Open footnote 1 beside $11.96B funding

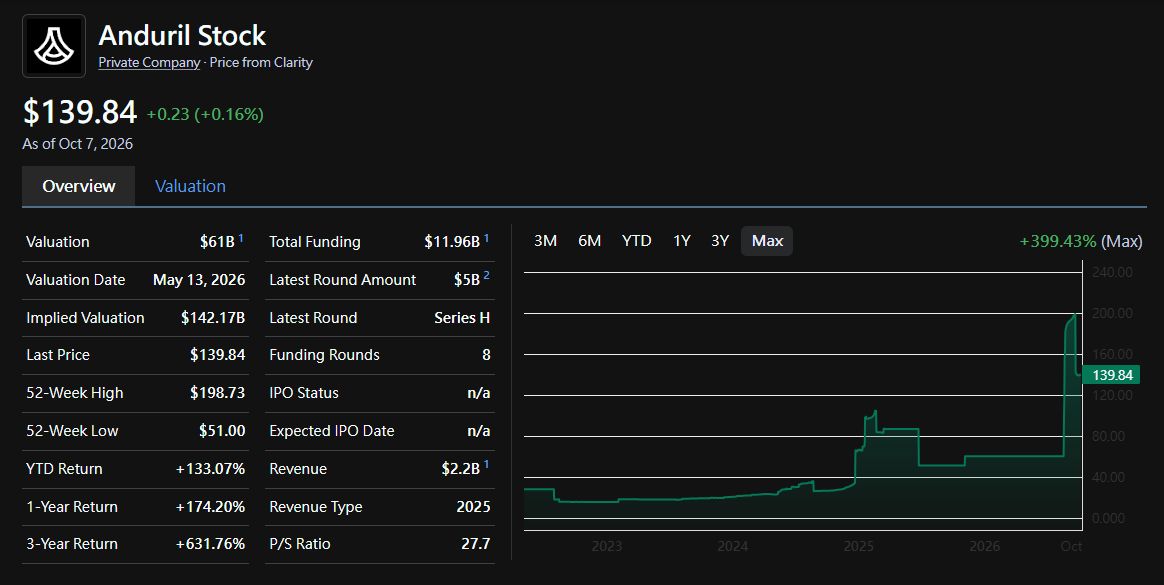[486, 238]
